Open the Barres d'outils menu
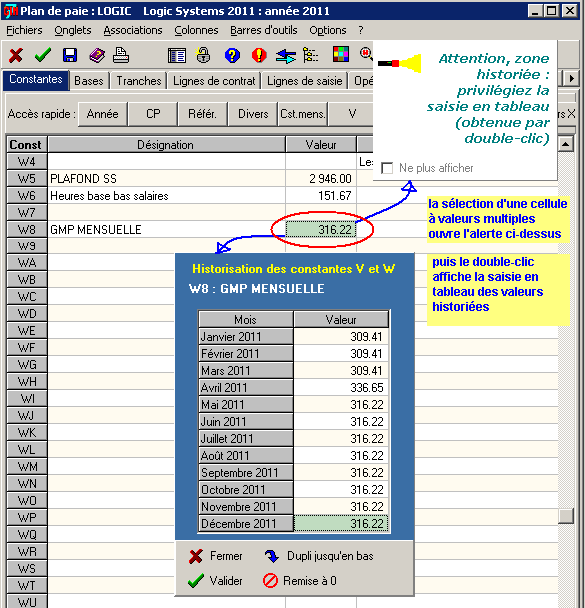 click(264, 30)
